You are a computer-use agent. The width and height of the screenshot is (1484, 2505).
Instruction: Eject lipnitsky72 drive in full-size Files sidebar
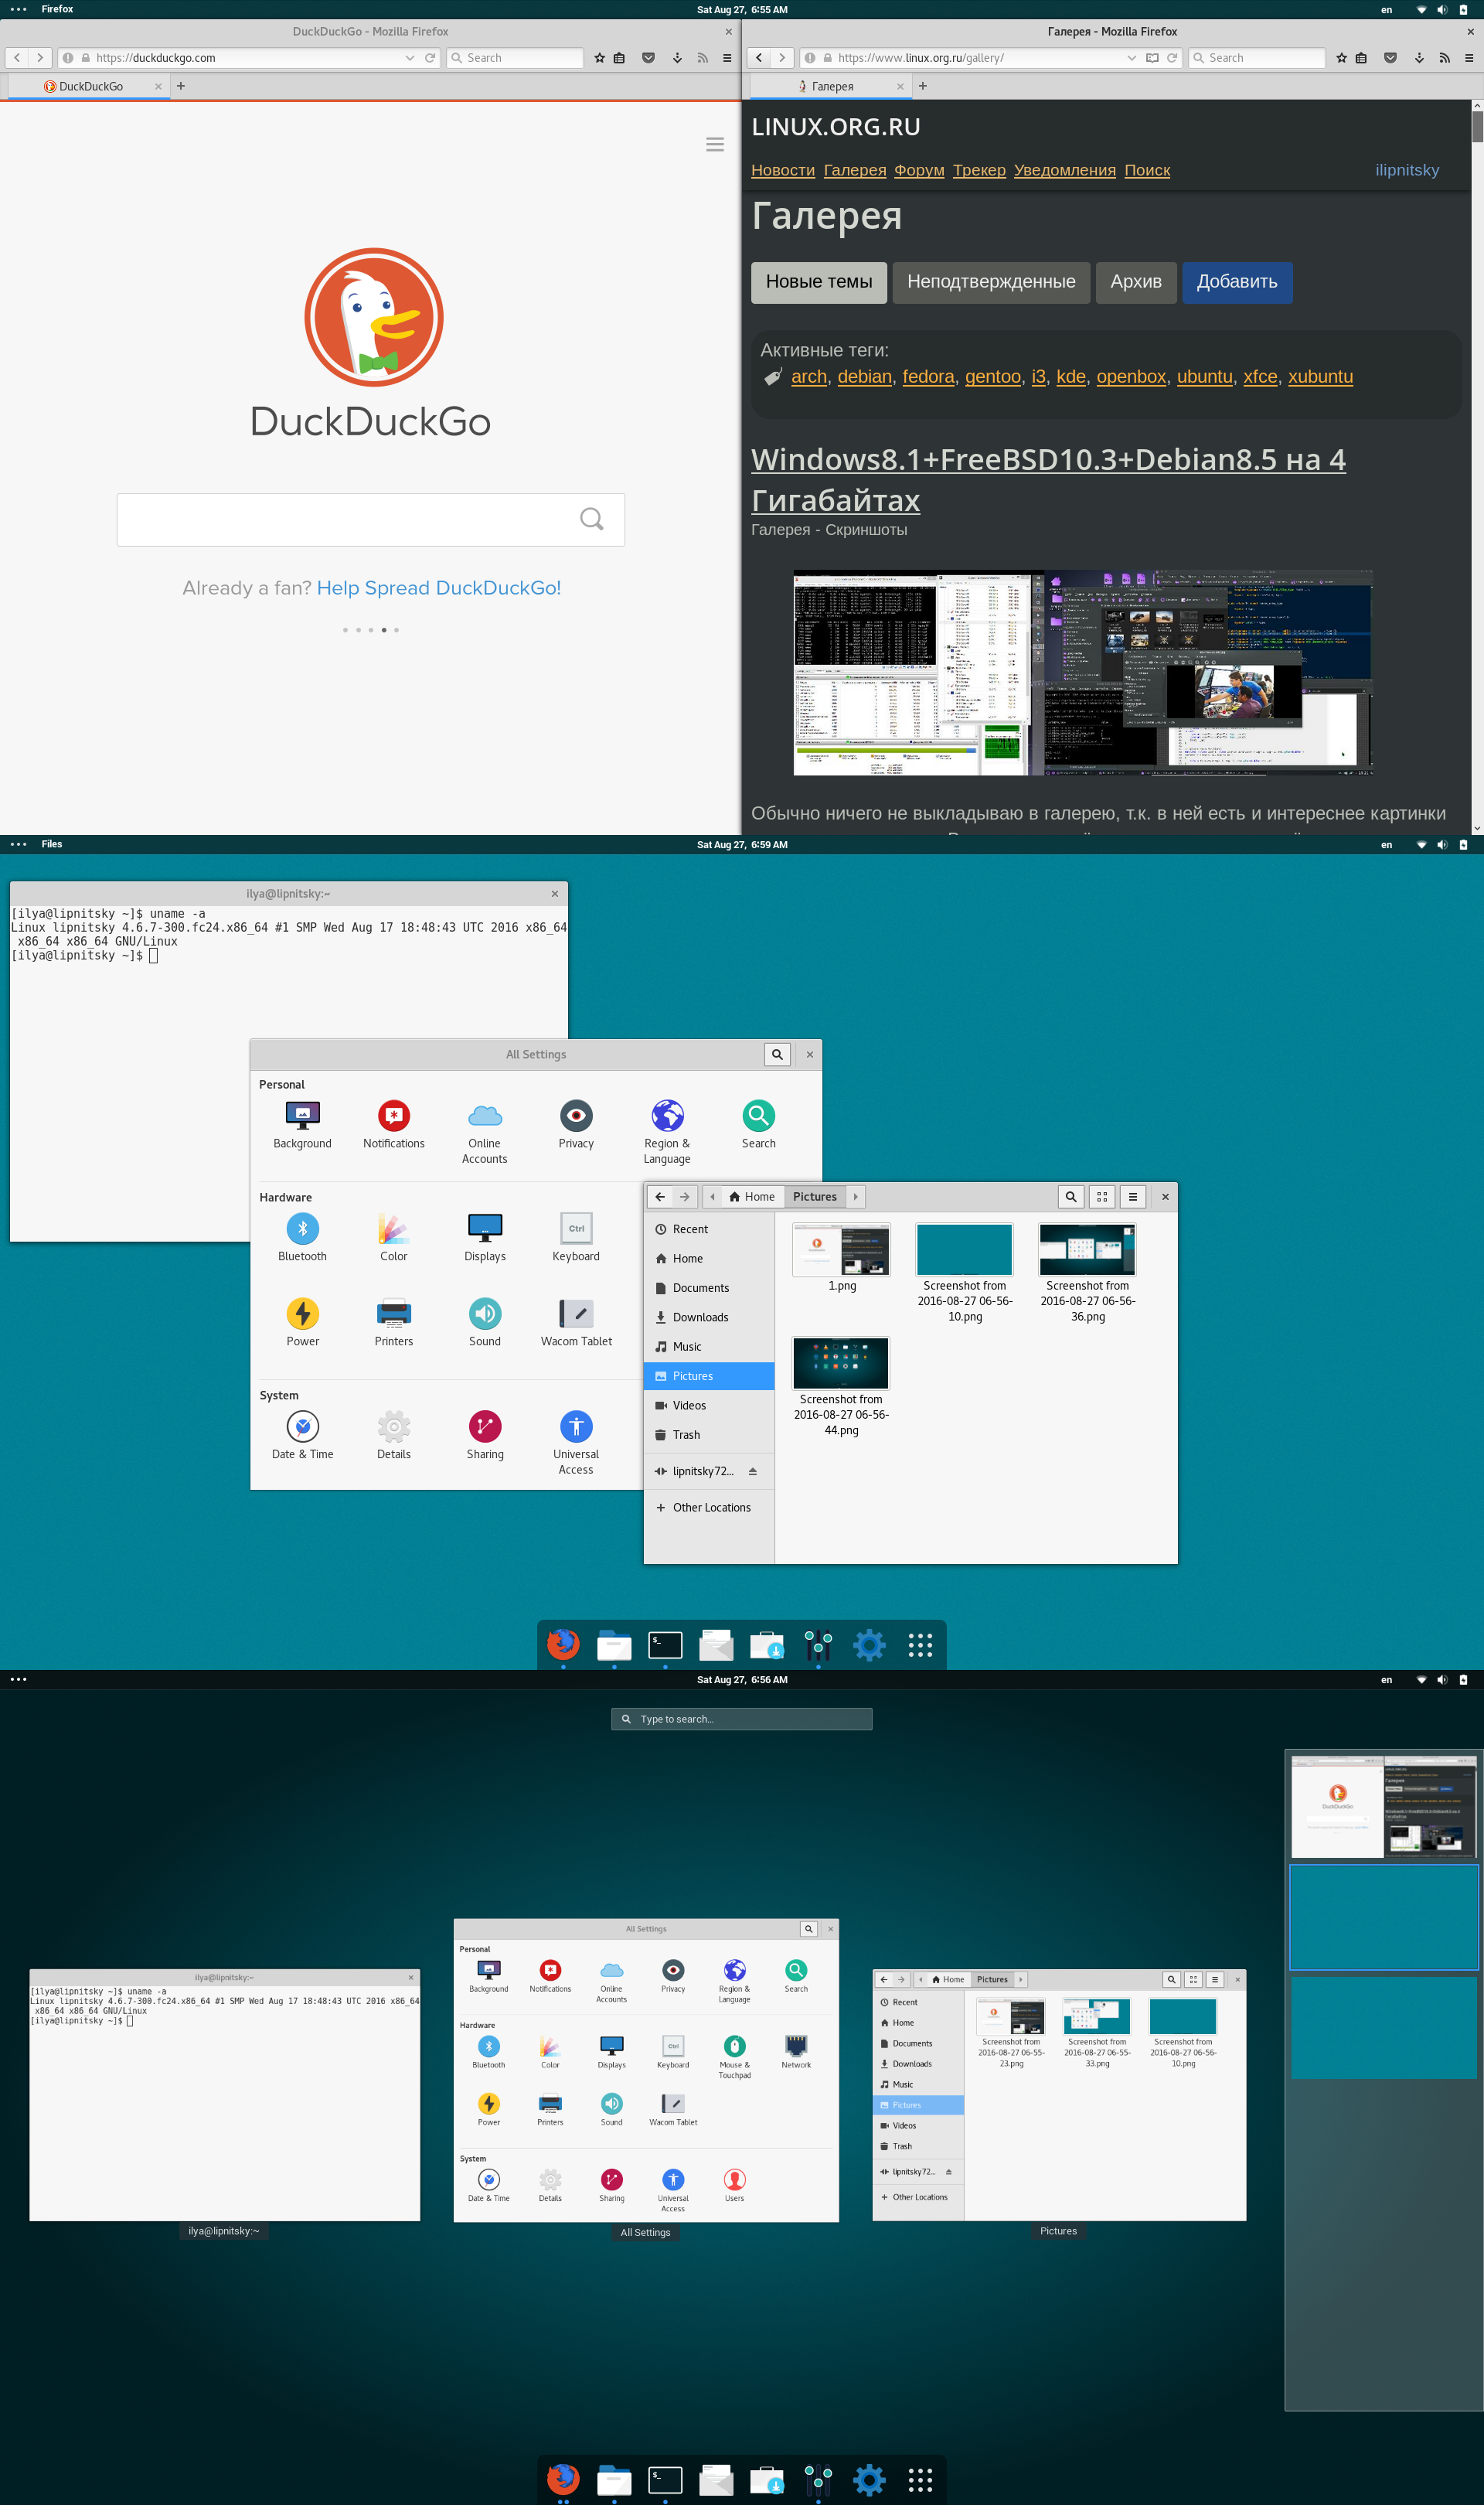point(753,1471)
